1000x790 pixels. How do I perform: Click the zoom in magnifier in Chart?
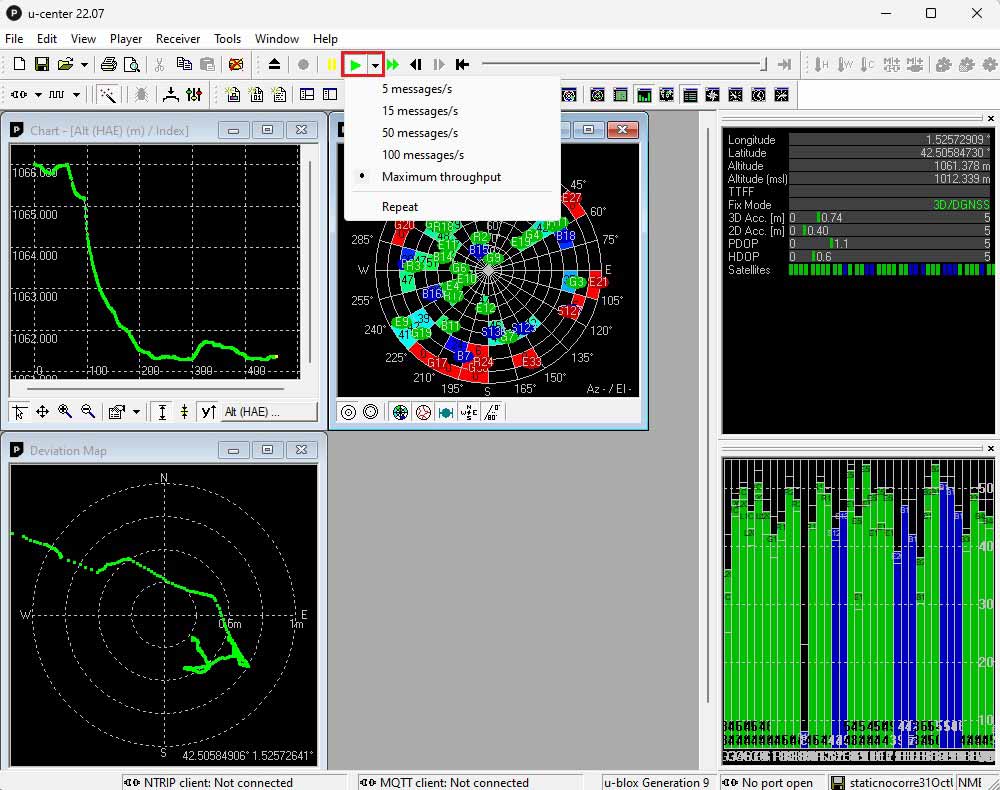tap(65, 412)
